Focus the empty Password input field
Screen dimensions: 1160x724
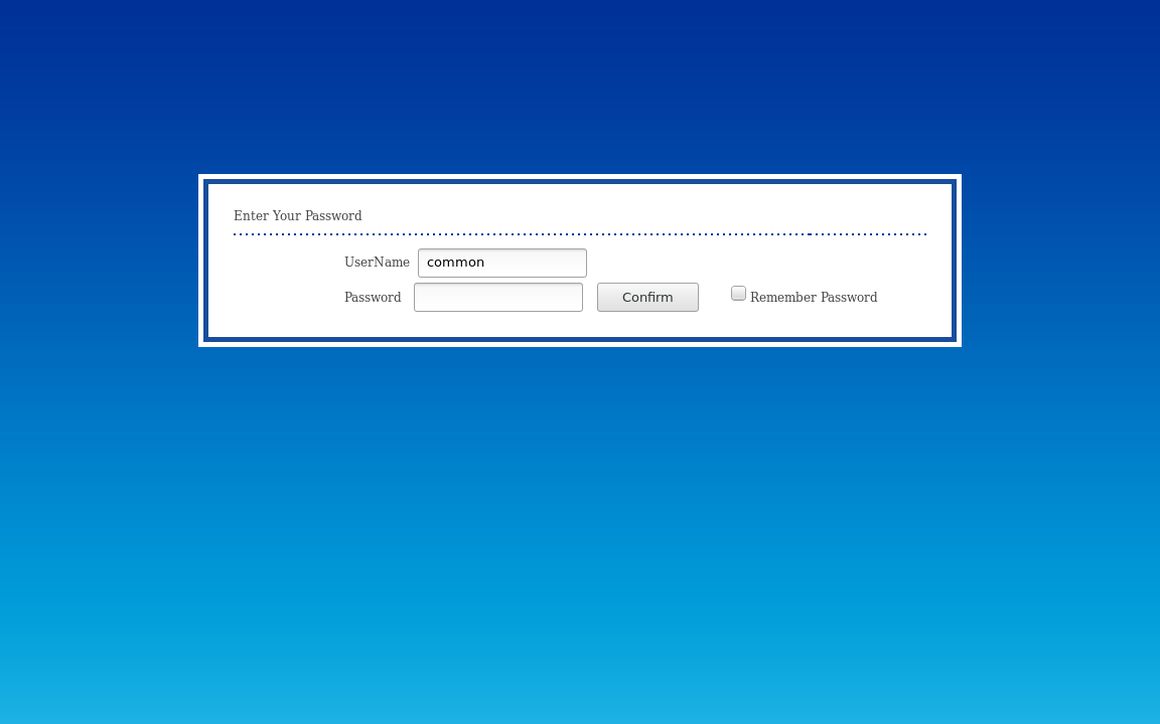(x=498, y=297)
